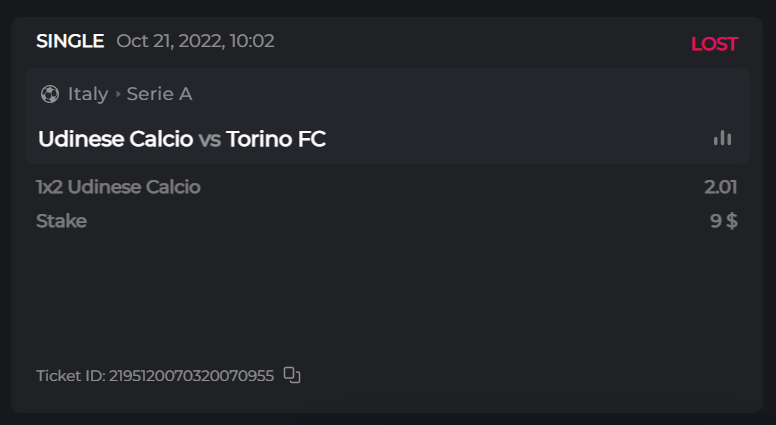
Task: Click the 2.01 odds value
Action: (720, 187)
